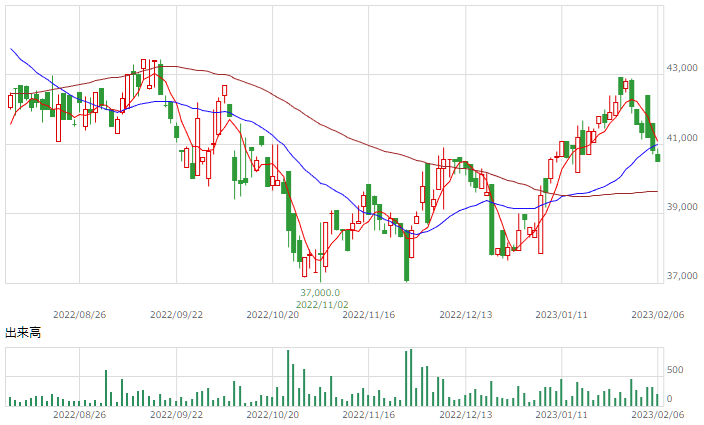Select the 2022/08/26 date under price chart

coord(79,315)
